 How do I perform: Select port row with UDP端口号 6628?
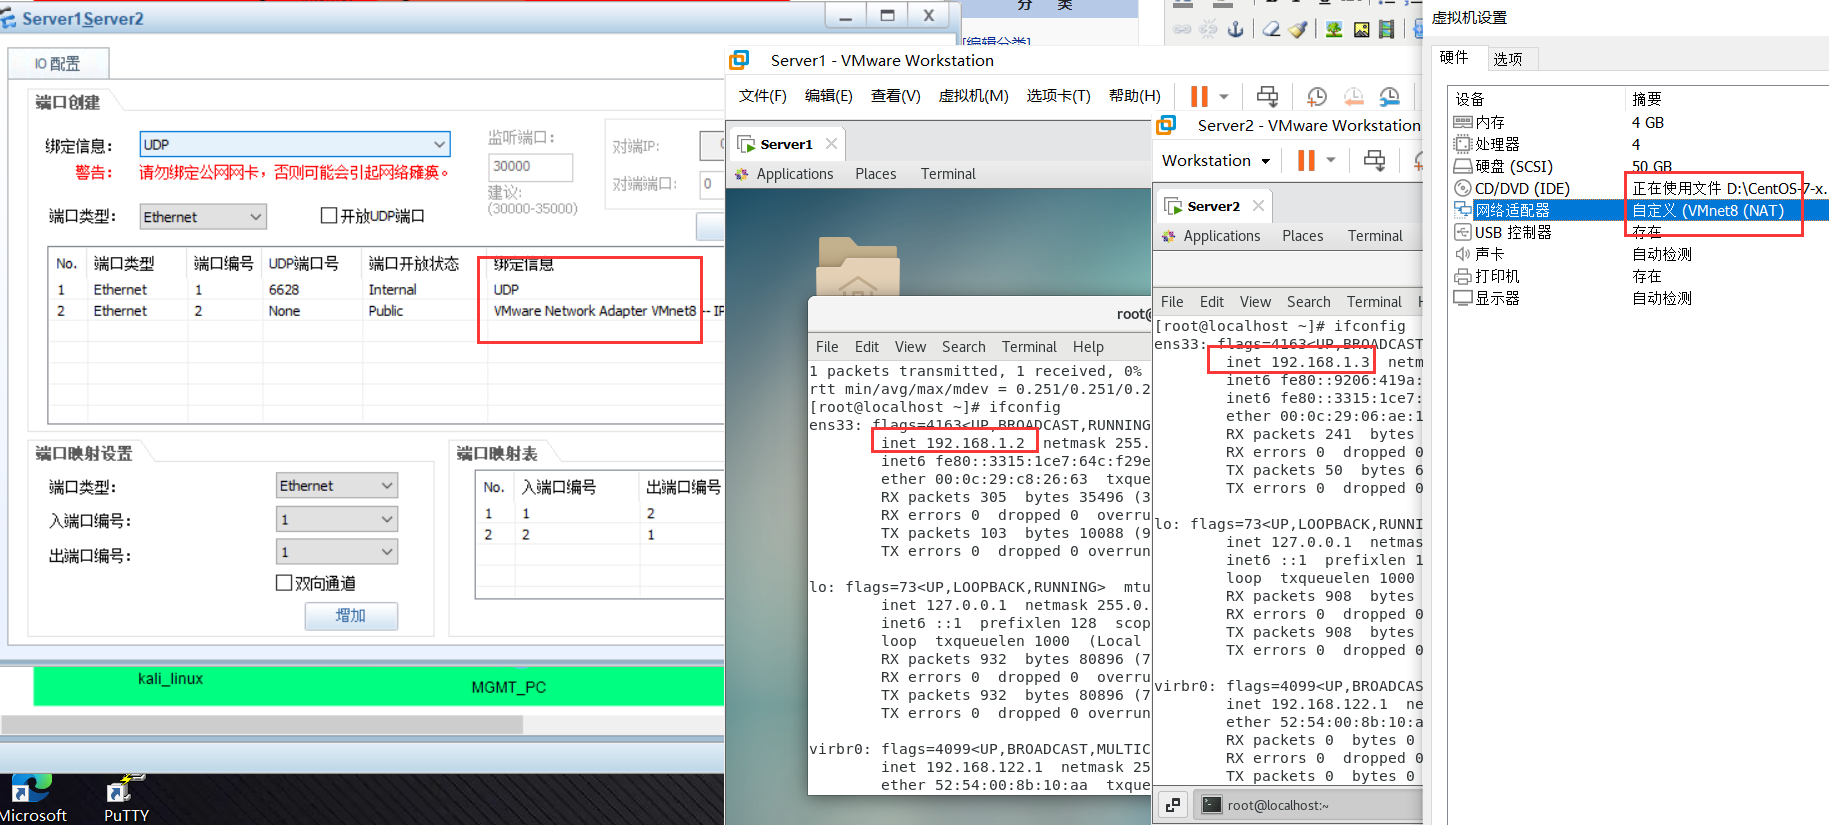pyautogui.click(x=388, y=290)
